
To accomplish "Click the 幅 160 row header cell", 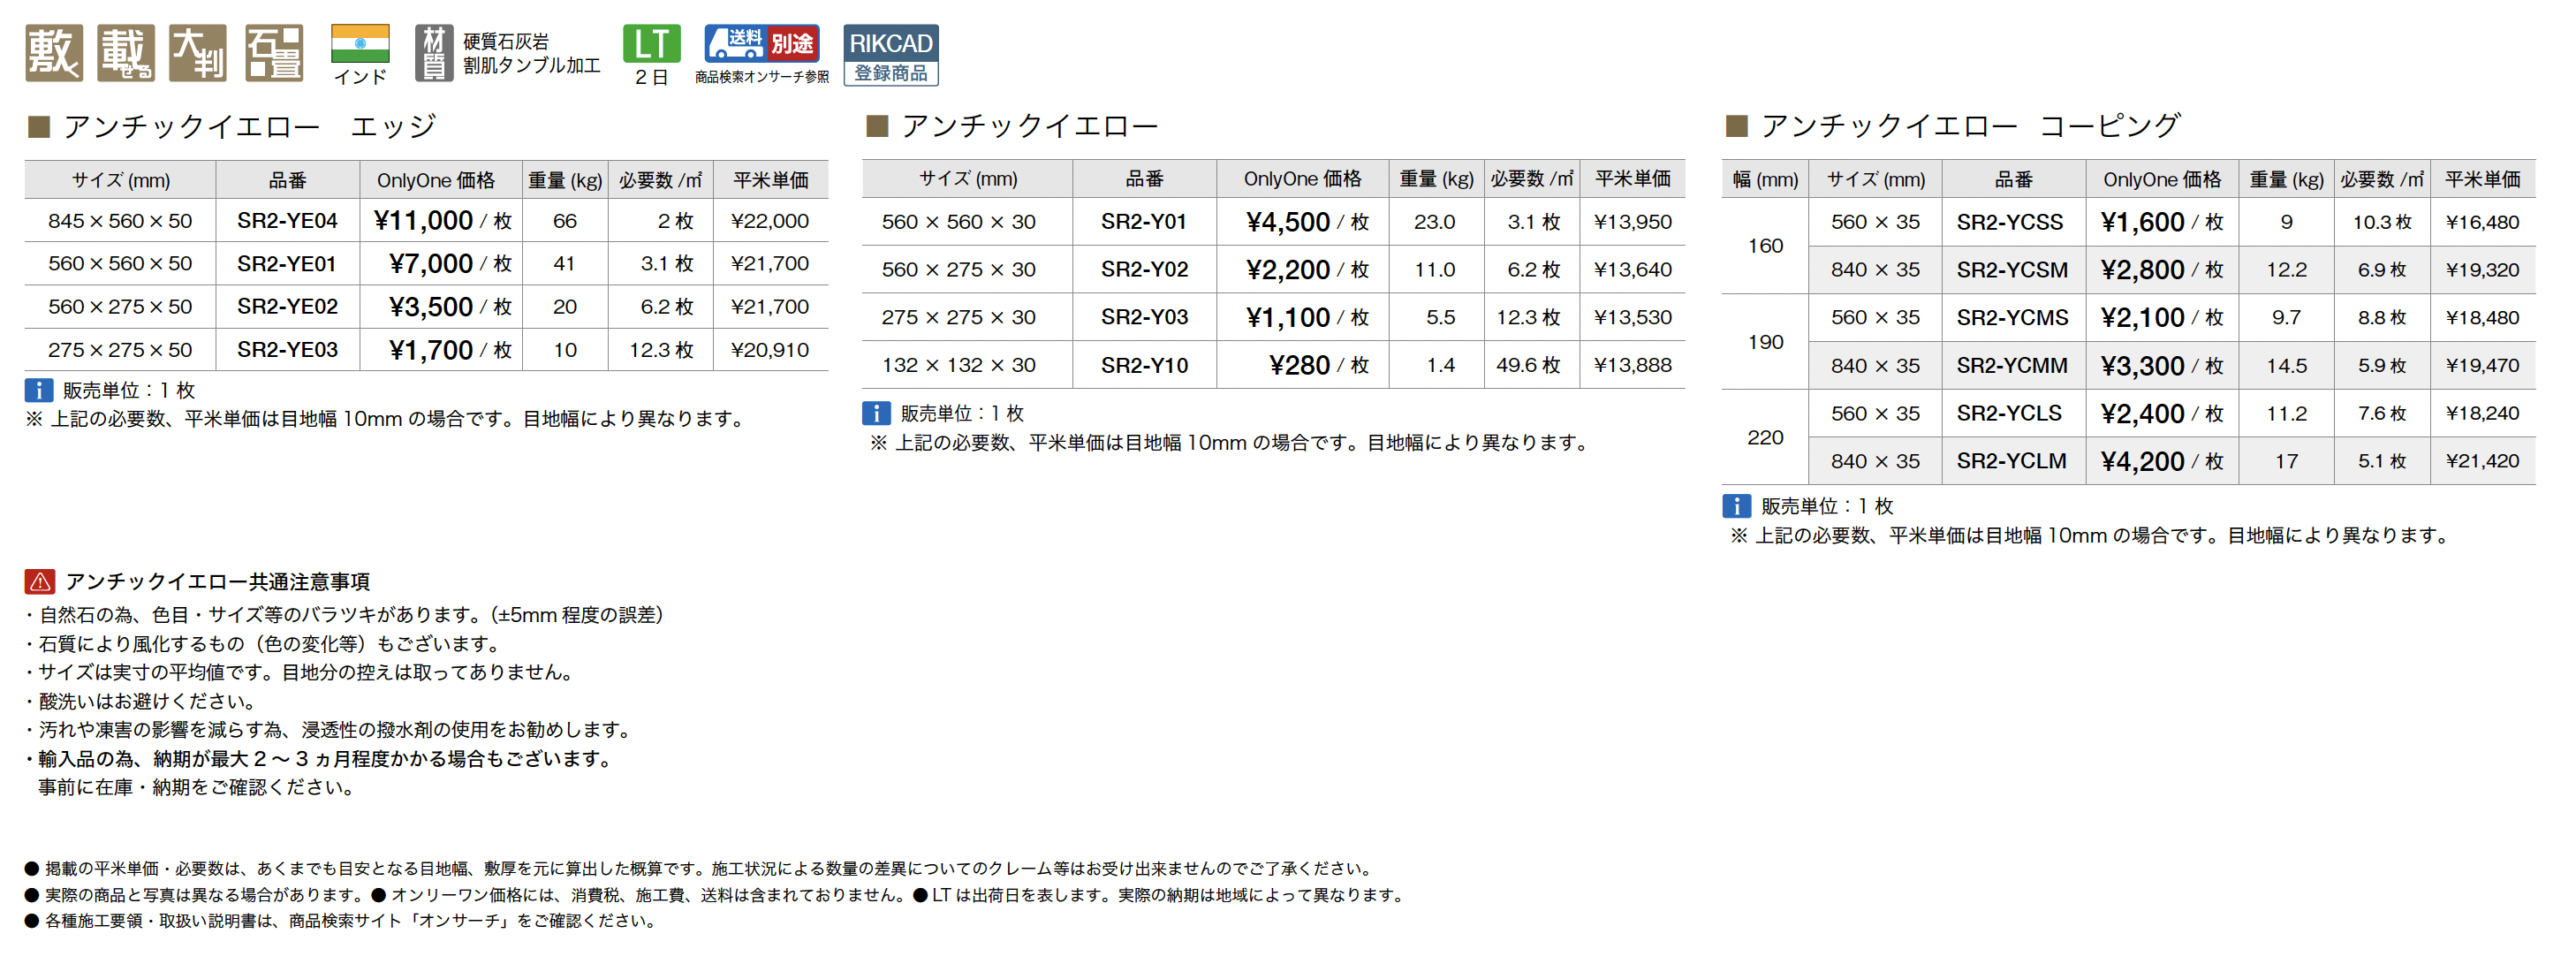I will 1765,246.
